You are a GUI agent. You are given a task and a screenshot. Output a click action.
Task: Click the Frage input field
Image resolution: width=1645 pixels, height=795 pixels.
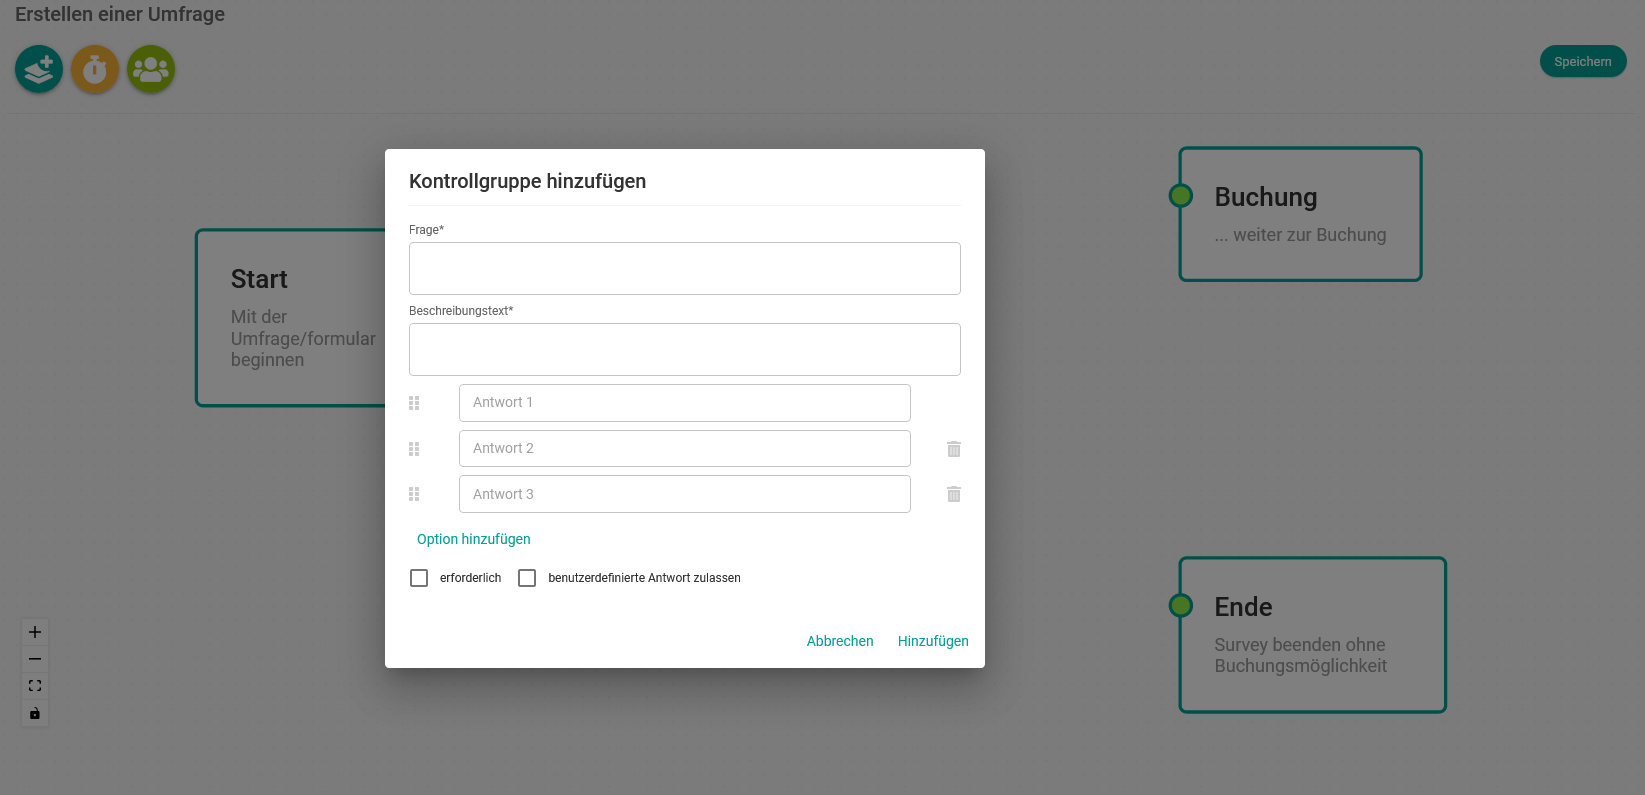(x=685, y=268)
